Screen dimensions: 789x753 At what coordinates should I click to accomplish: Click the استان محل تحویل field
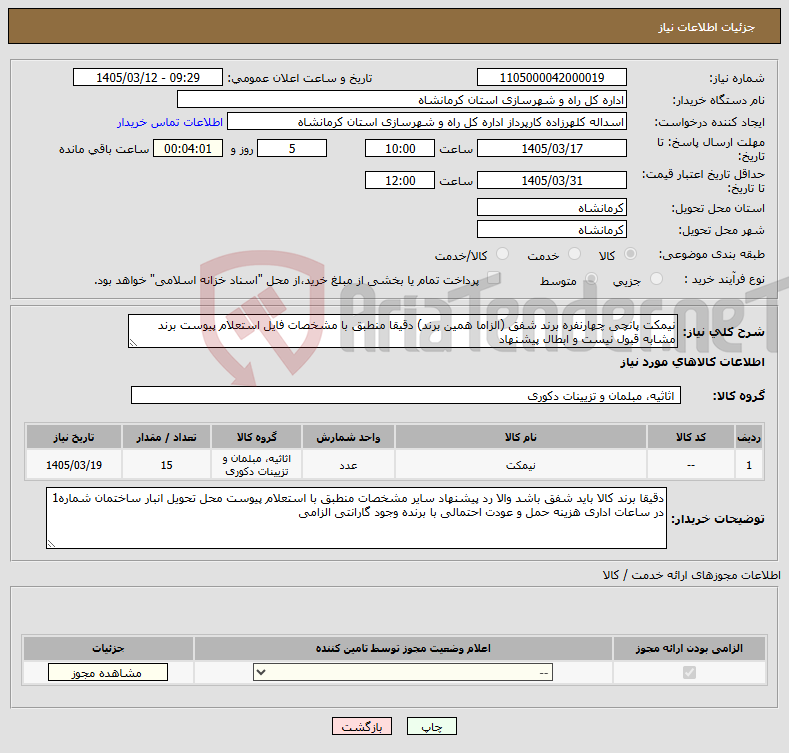click(x=551, y=207)
